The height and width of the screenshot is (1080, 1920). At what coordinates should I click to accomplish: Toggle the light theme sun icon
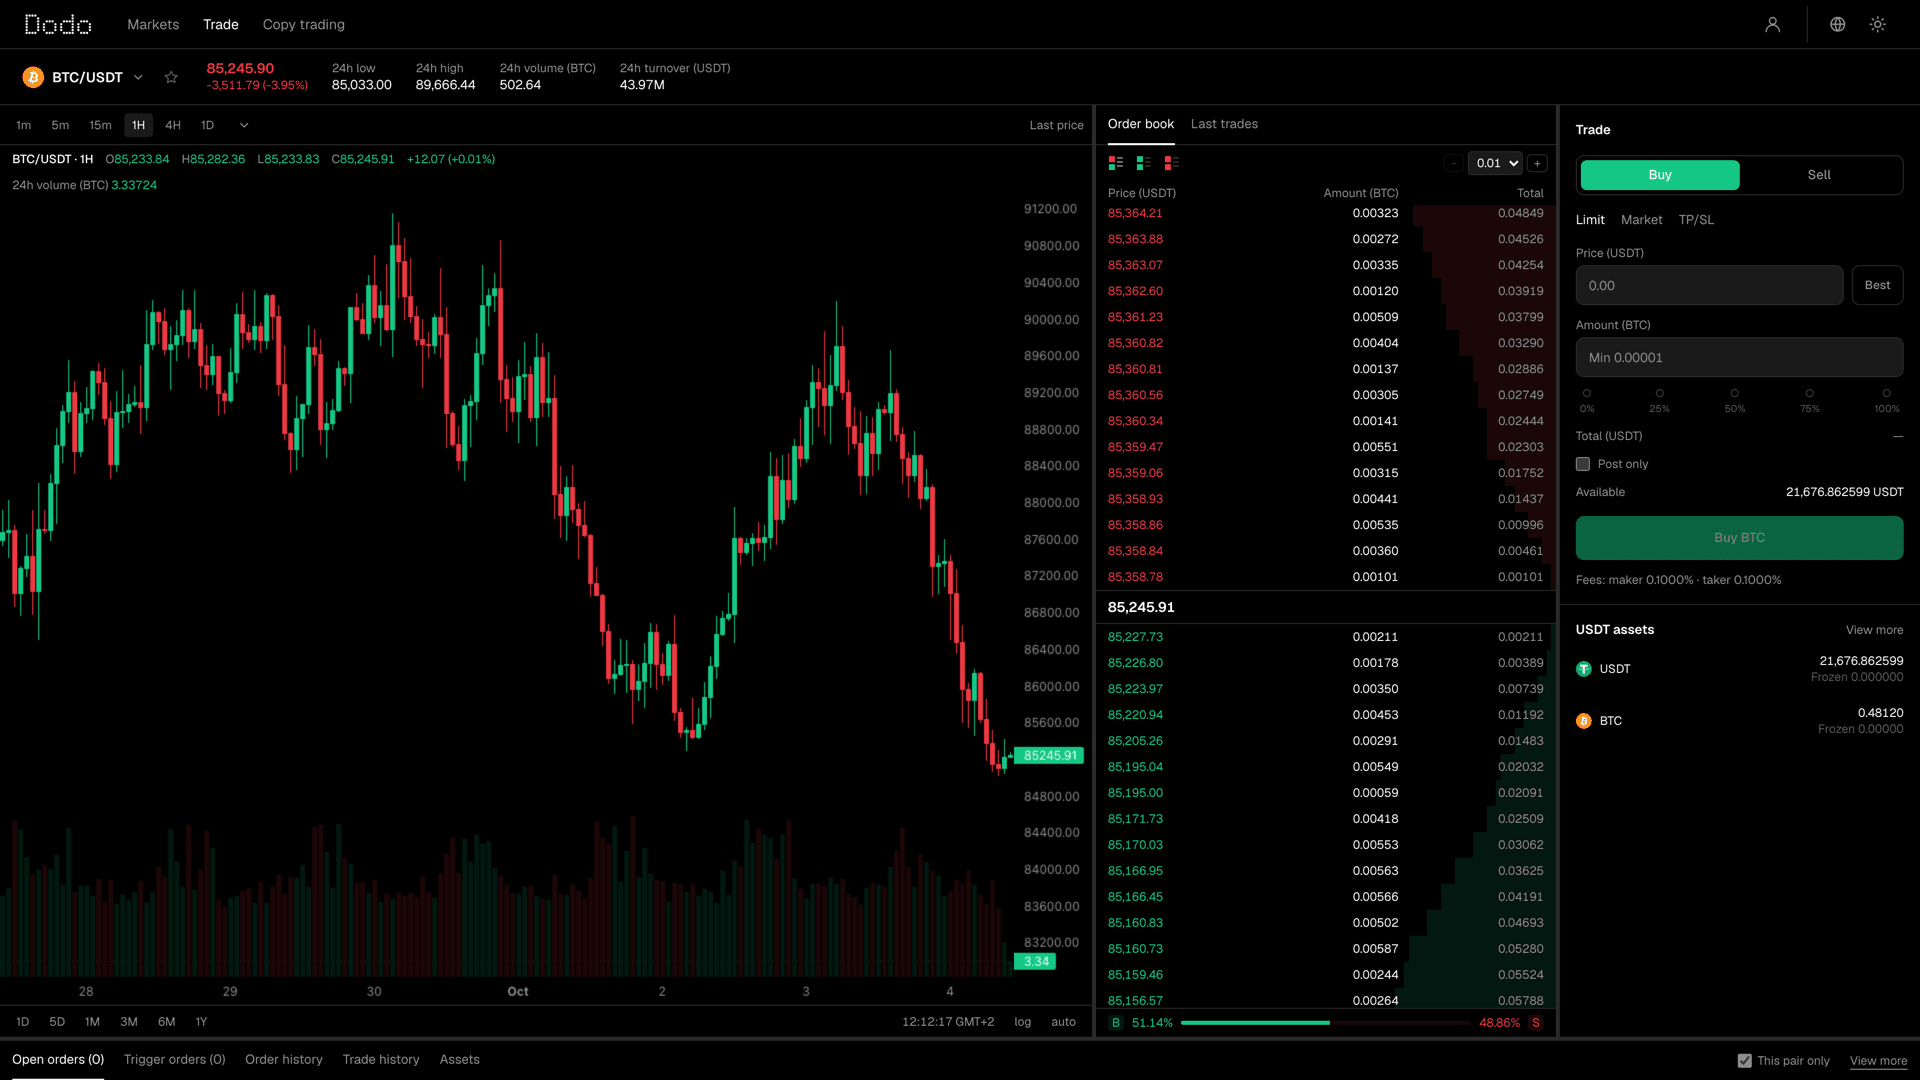click(1877, 24)
